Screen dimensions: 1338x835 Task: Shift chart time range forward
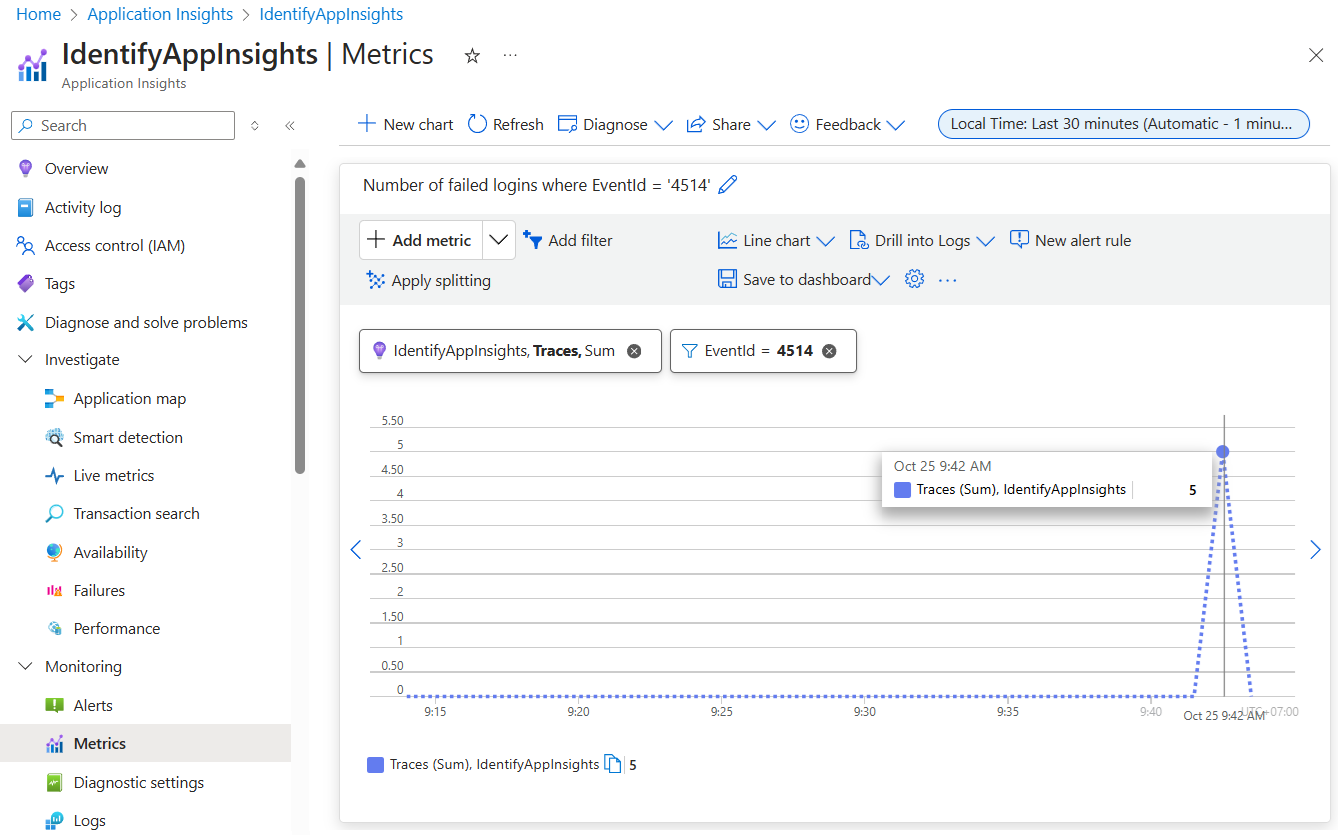coord(1315,549)
